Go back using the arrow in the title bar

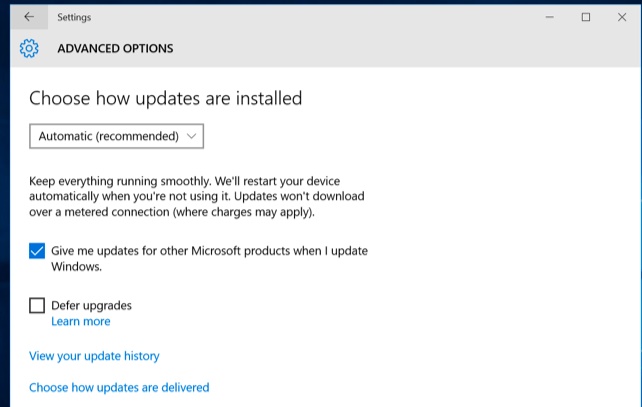(x=29, y=17)
